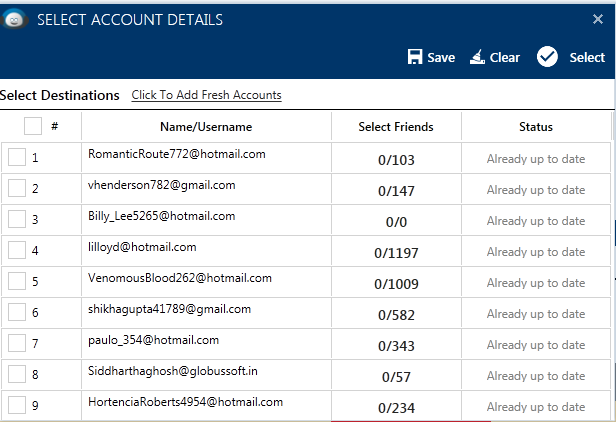Image resolution: width=616 pixels, height=422 pixels.
Task: Sort by the Name/Username column header
Action: [x=206, y=127]
